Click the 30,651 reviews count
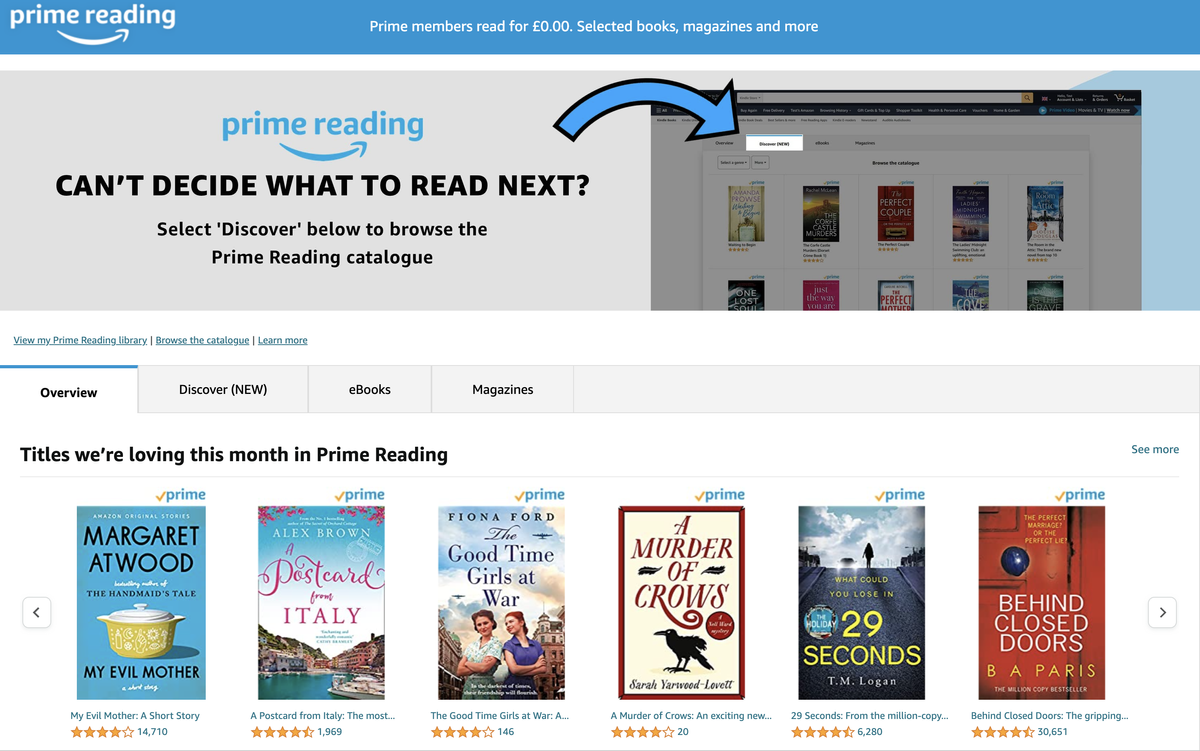Screen dimensions: 1200x751 pyautogui.click(x=1052, y=732)
